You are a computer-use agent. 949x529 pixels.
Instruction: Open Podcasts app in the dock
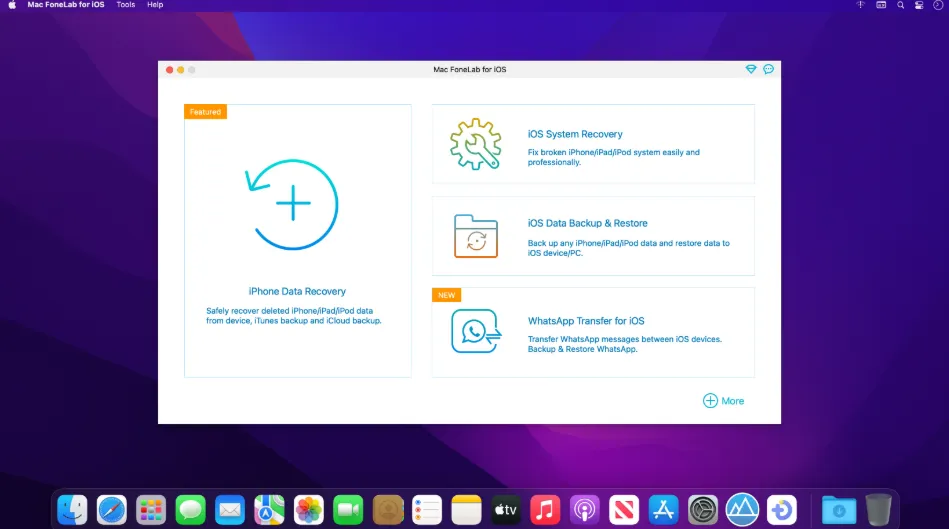pyautogui.click(x=585, y=510)
